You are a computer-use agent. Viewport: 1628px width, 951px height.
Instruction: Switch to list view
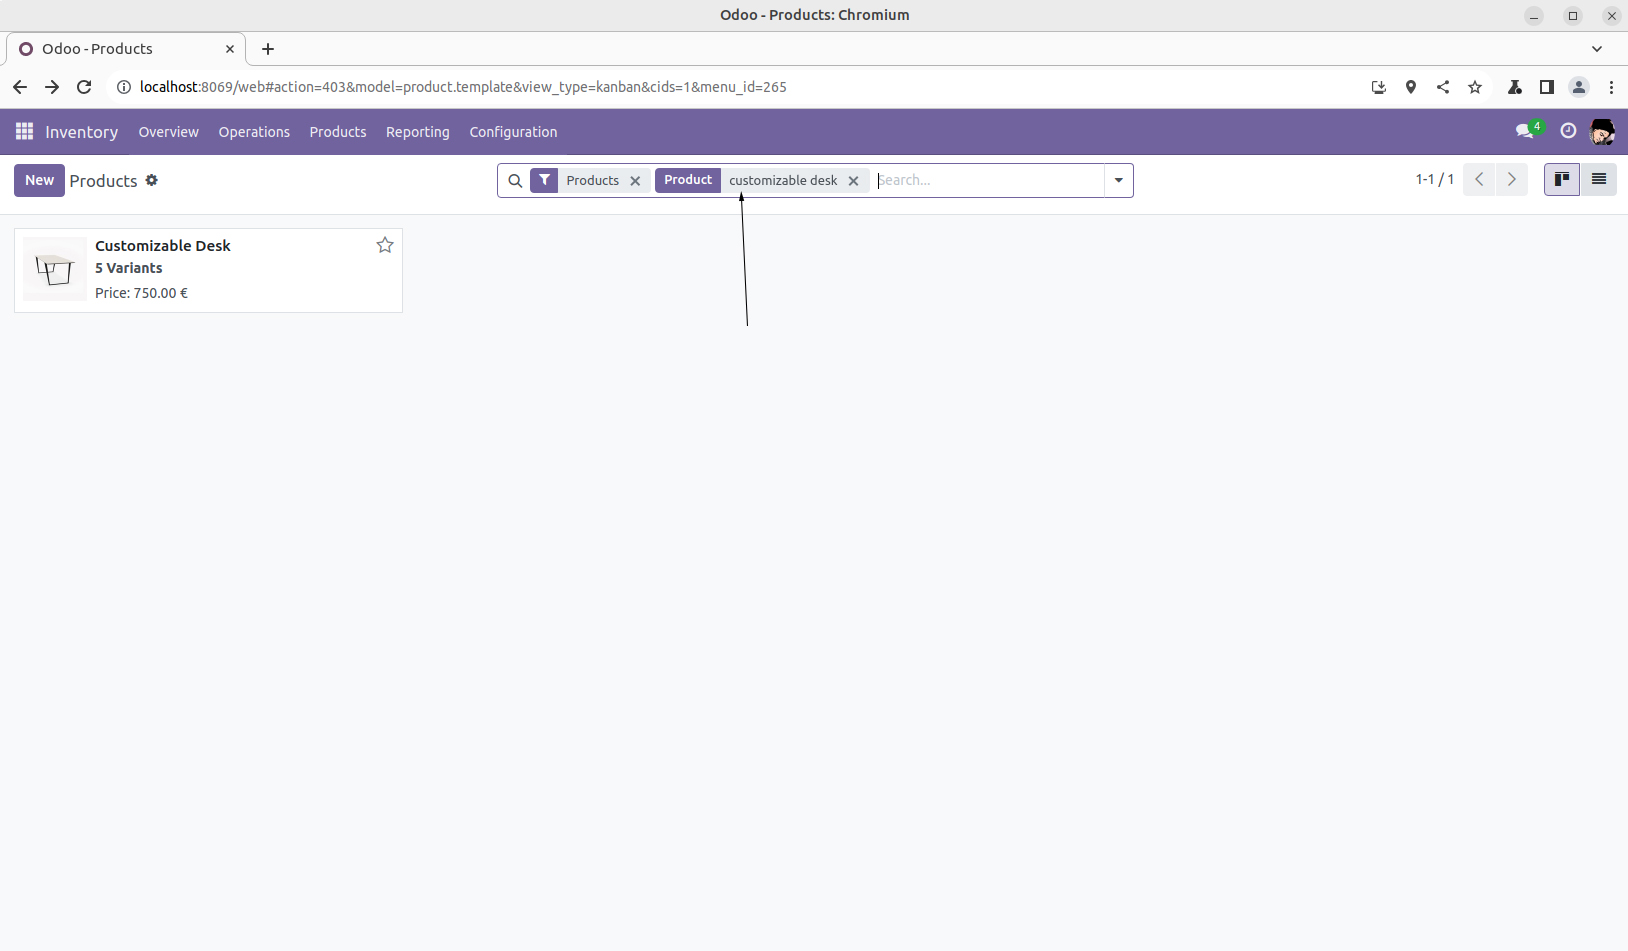1598,180
